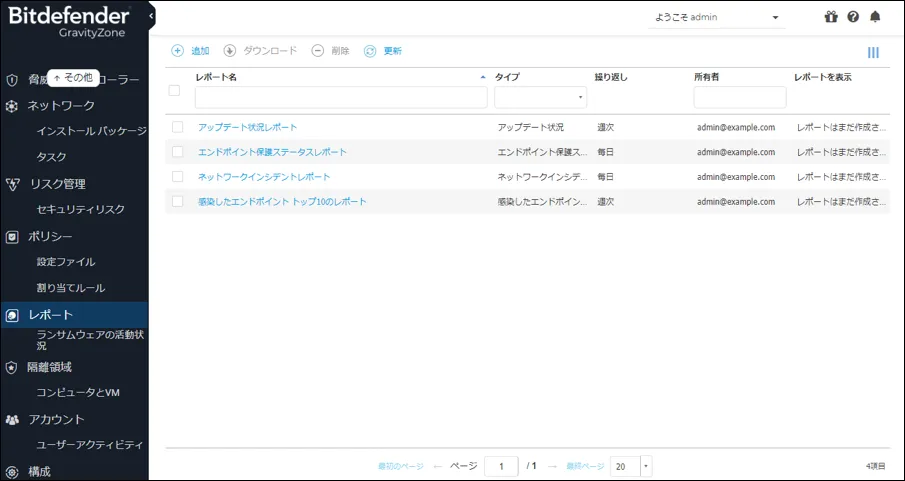The width and height of the screenshot is (905, 481).
Task: Click the レポートを表示 column header
Action: 822,77
